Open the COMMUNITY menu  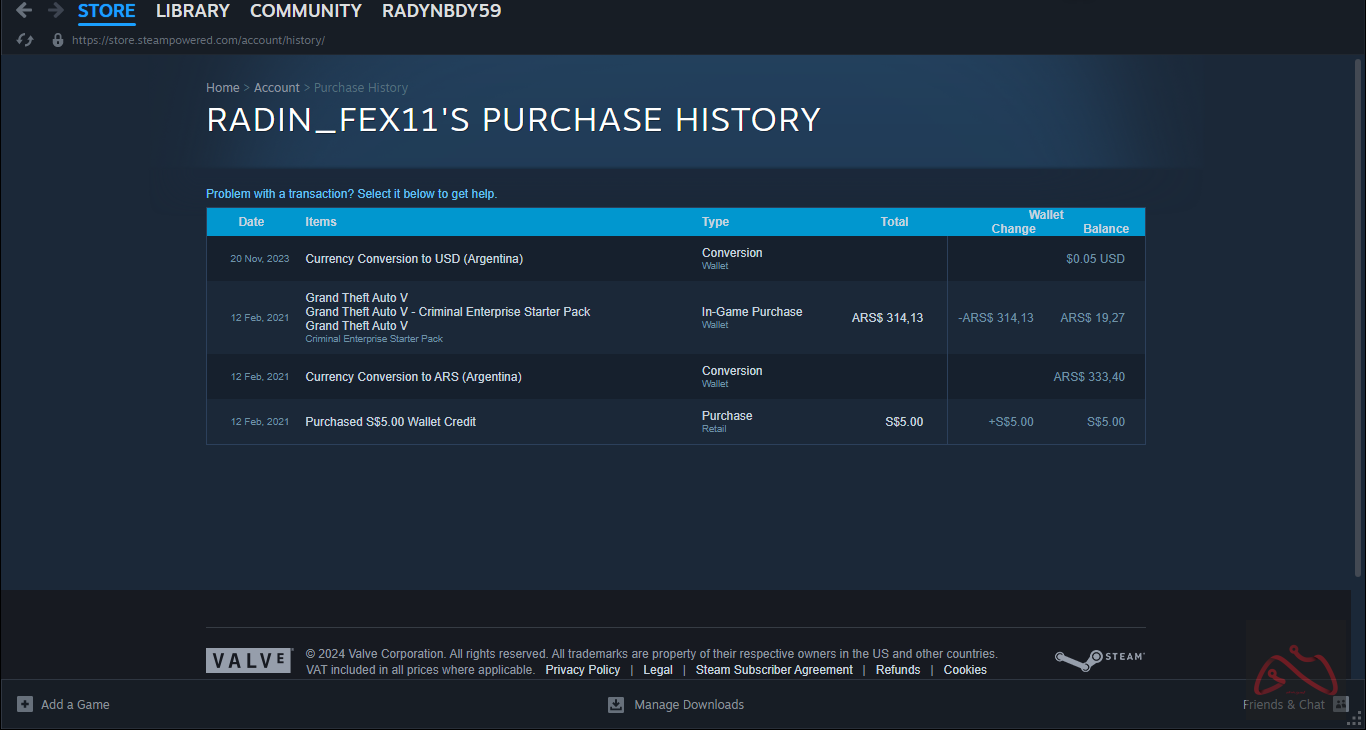305,11
